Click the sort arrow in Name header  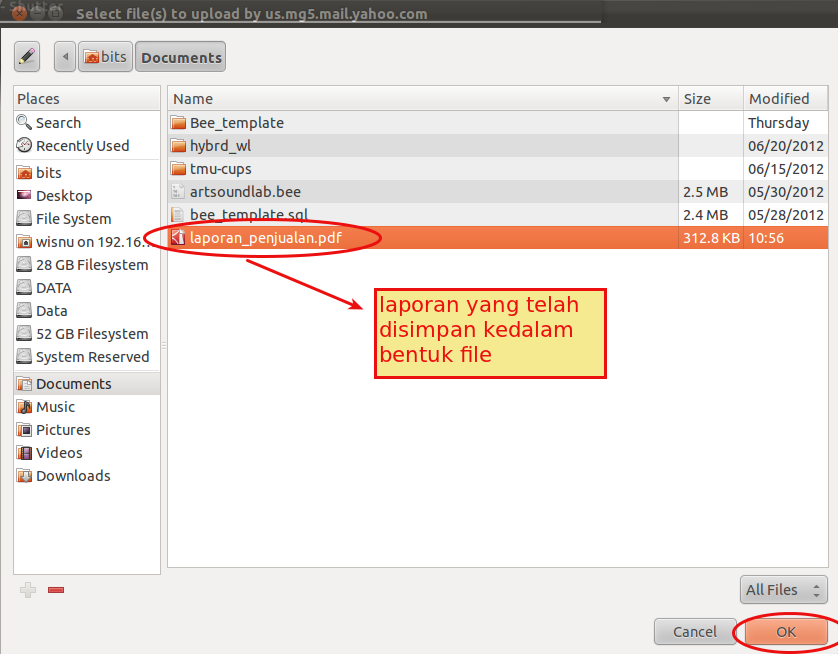[x=666, y=99]
